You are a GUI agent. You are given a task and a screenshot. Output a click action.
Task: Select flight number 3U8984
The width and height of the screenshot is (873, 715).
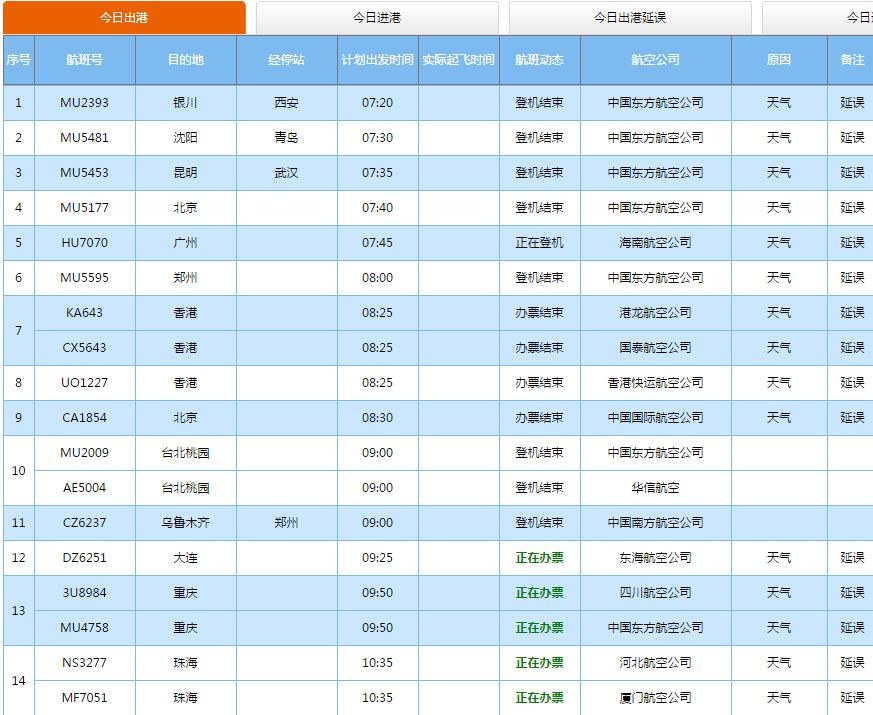tap(85, 593)
